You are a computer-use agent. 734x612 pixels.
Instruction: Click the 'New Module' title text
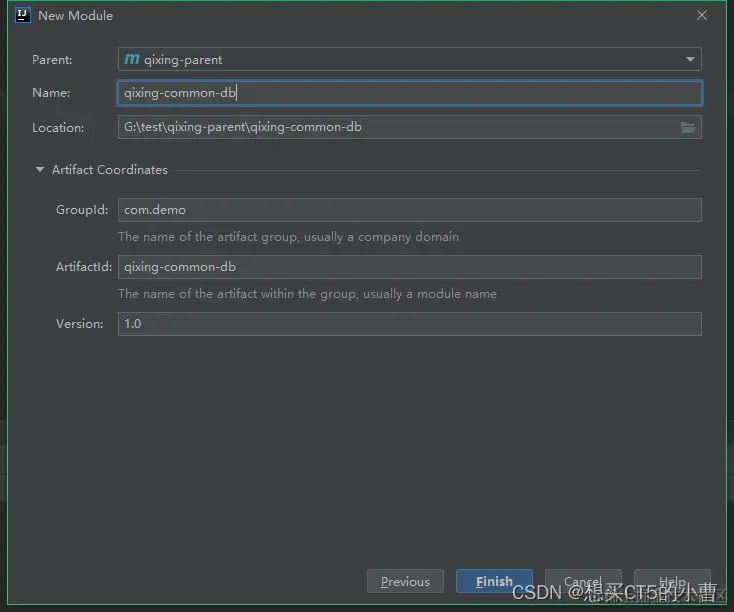[75, 15]
